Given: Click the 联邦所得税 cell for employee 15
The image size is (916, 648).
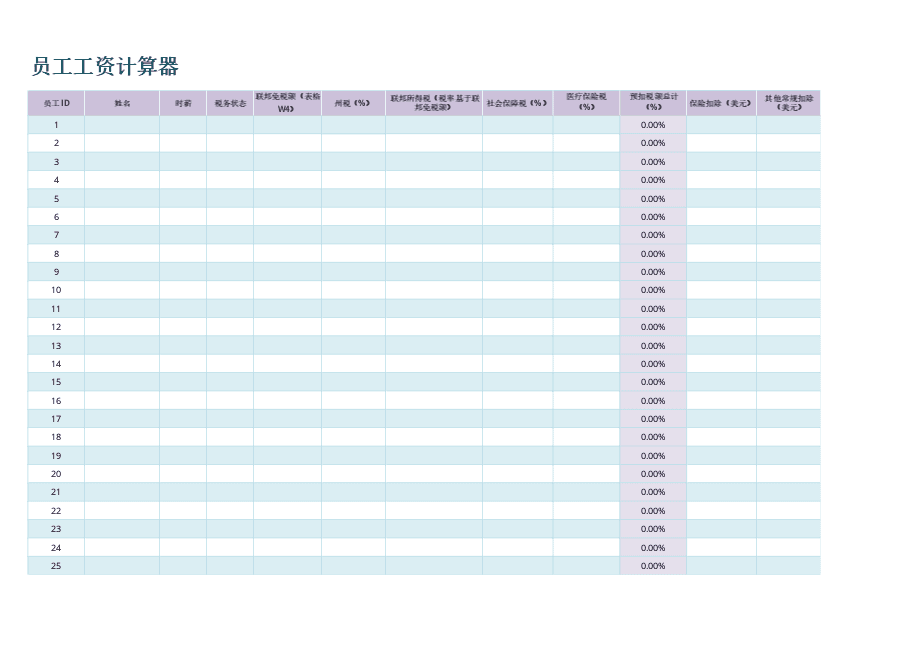Looking at the screenshot, I should (434, 382).
